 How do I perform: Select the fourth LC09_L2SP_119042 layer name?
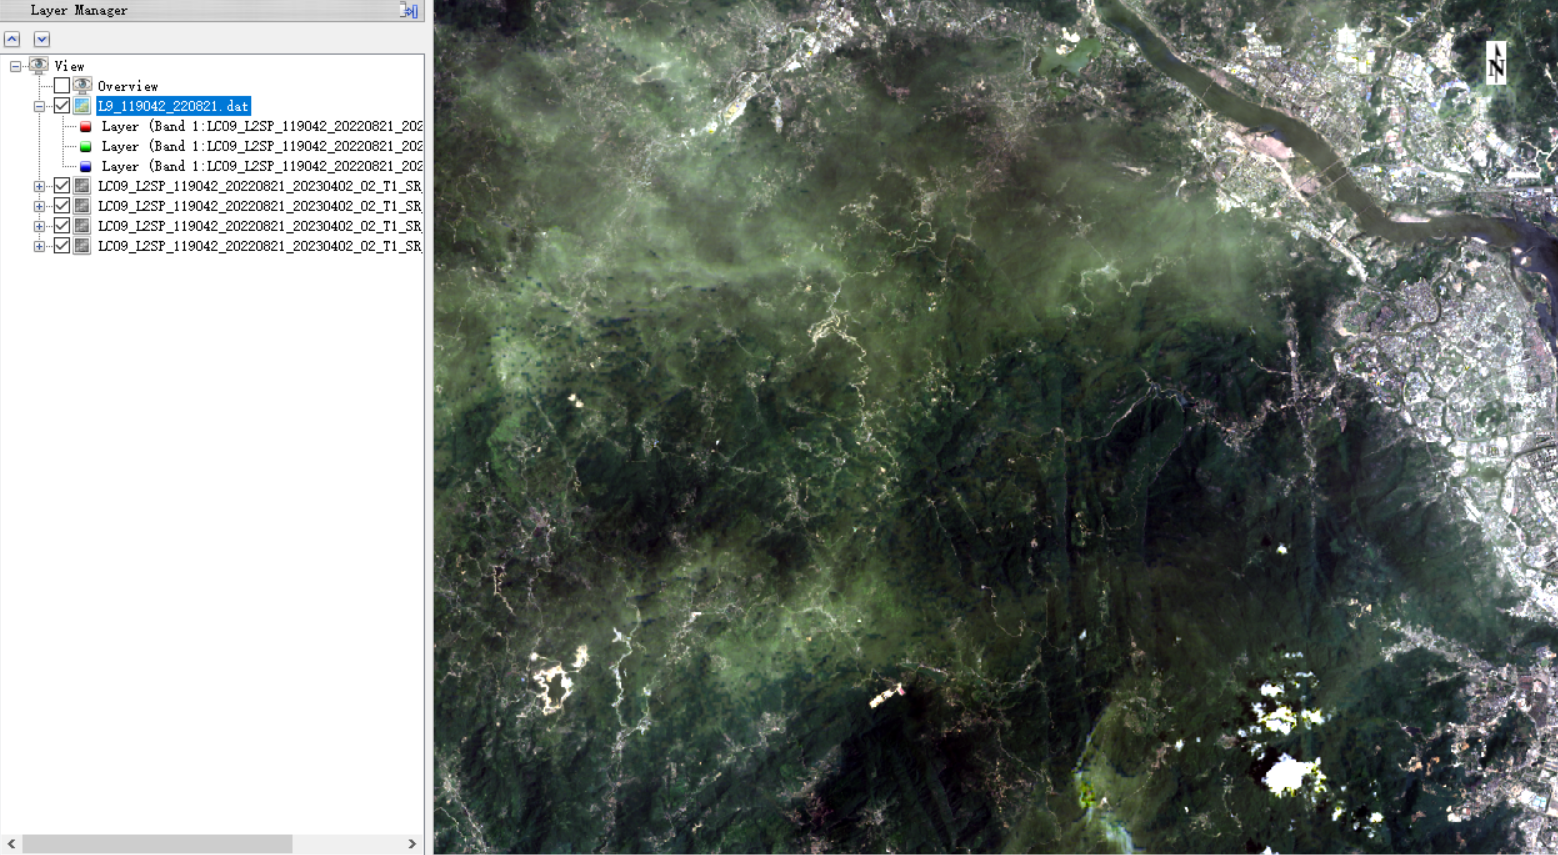259,246
